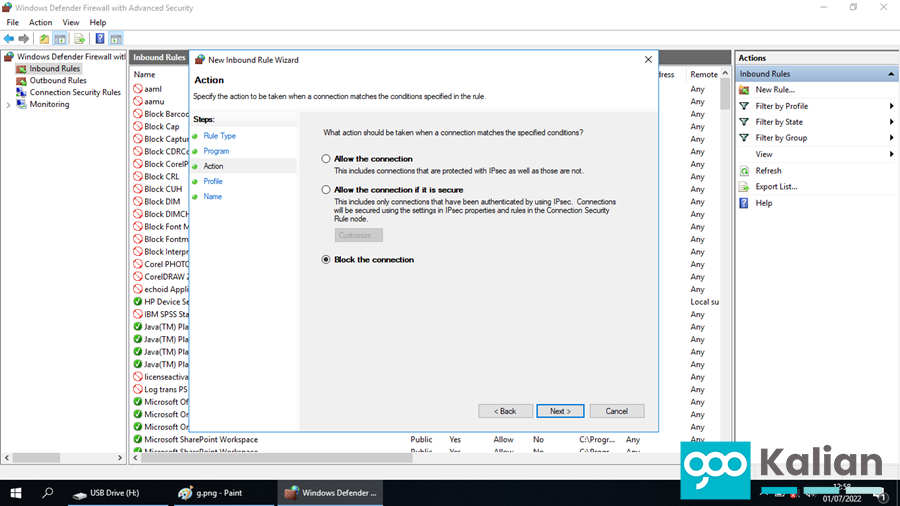
Task: Click the Show/Hide Console Tree toolbar icon
Action: [x=60, y=39]
